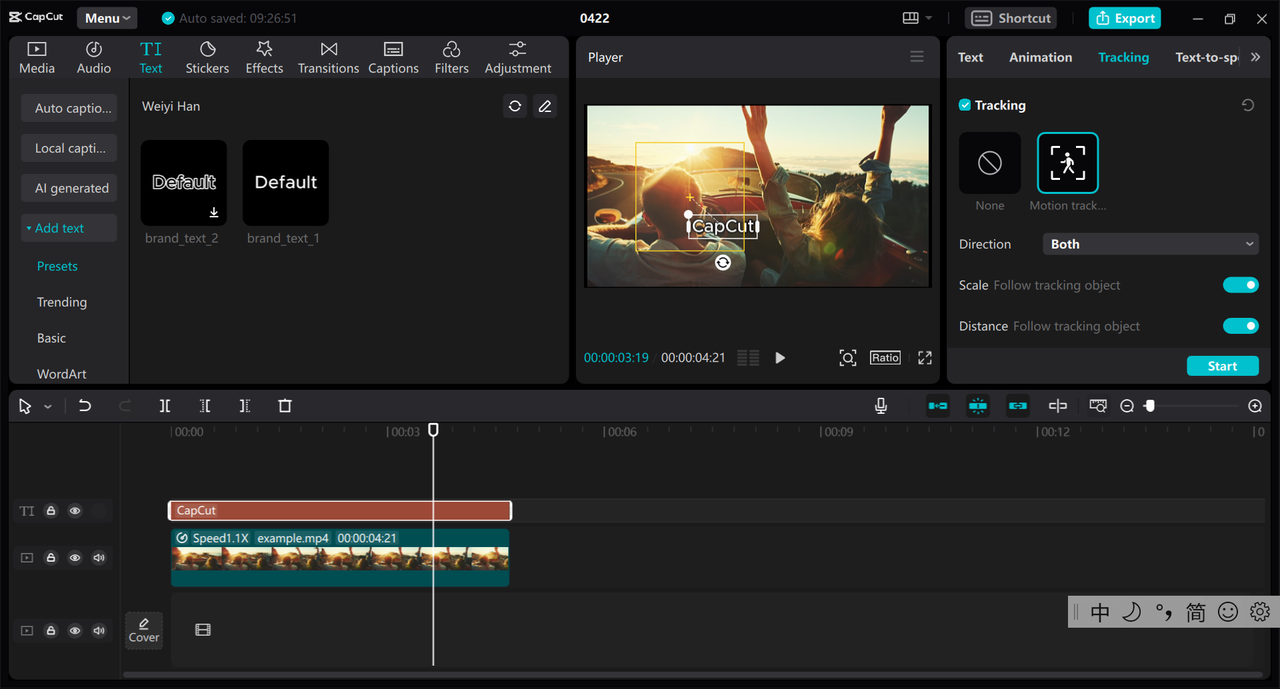Open the Player hamburger menu
The width and height of the screenshot is (1280, 689).
pos(917,57)
